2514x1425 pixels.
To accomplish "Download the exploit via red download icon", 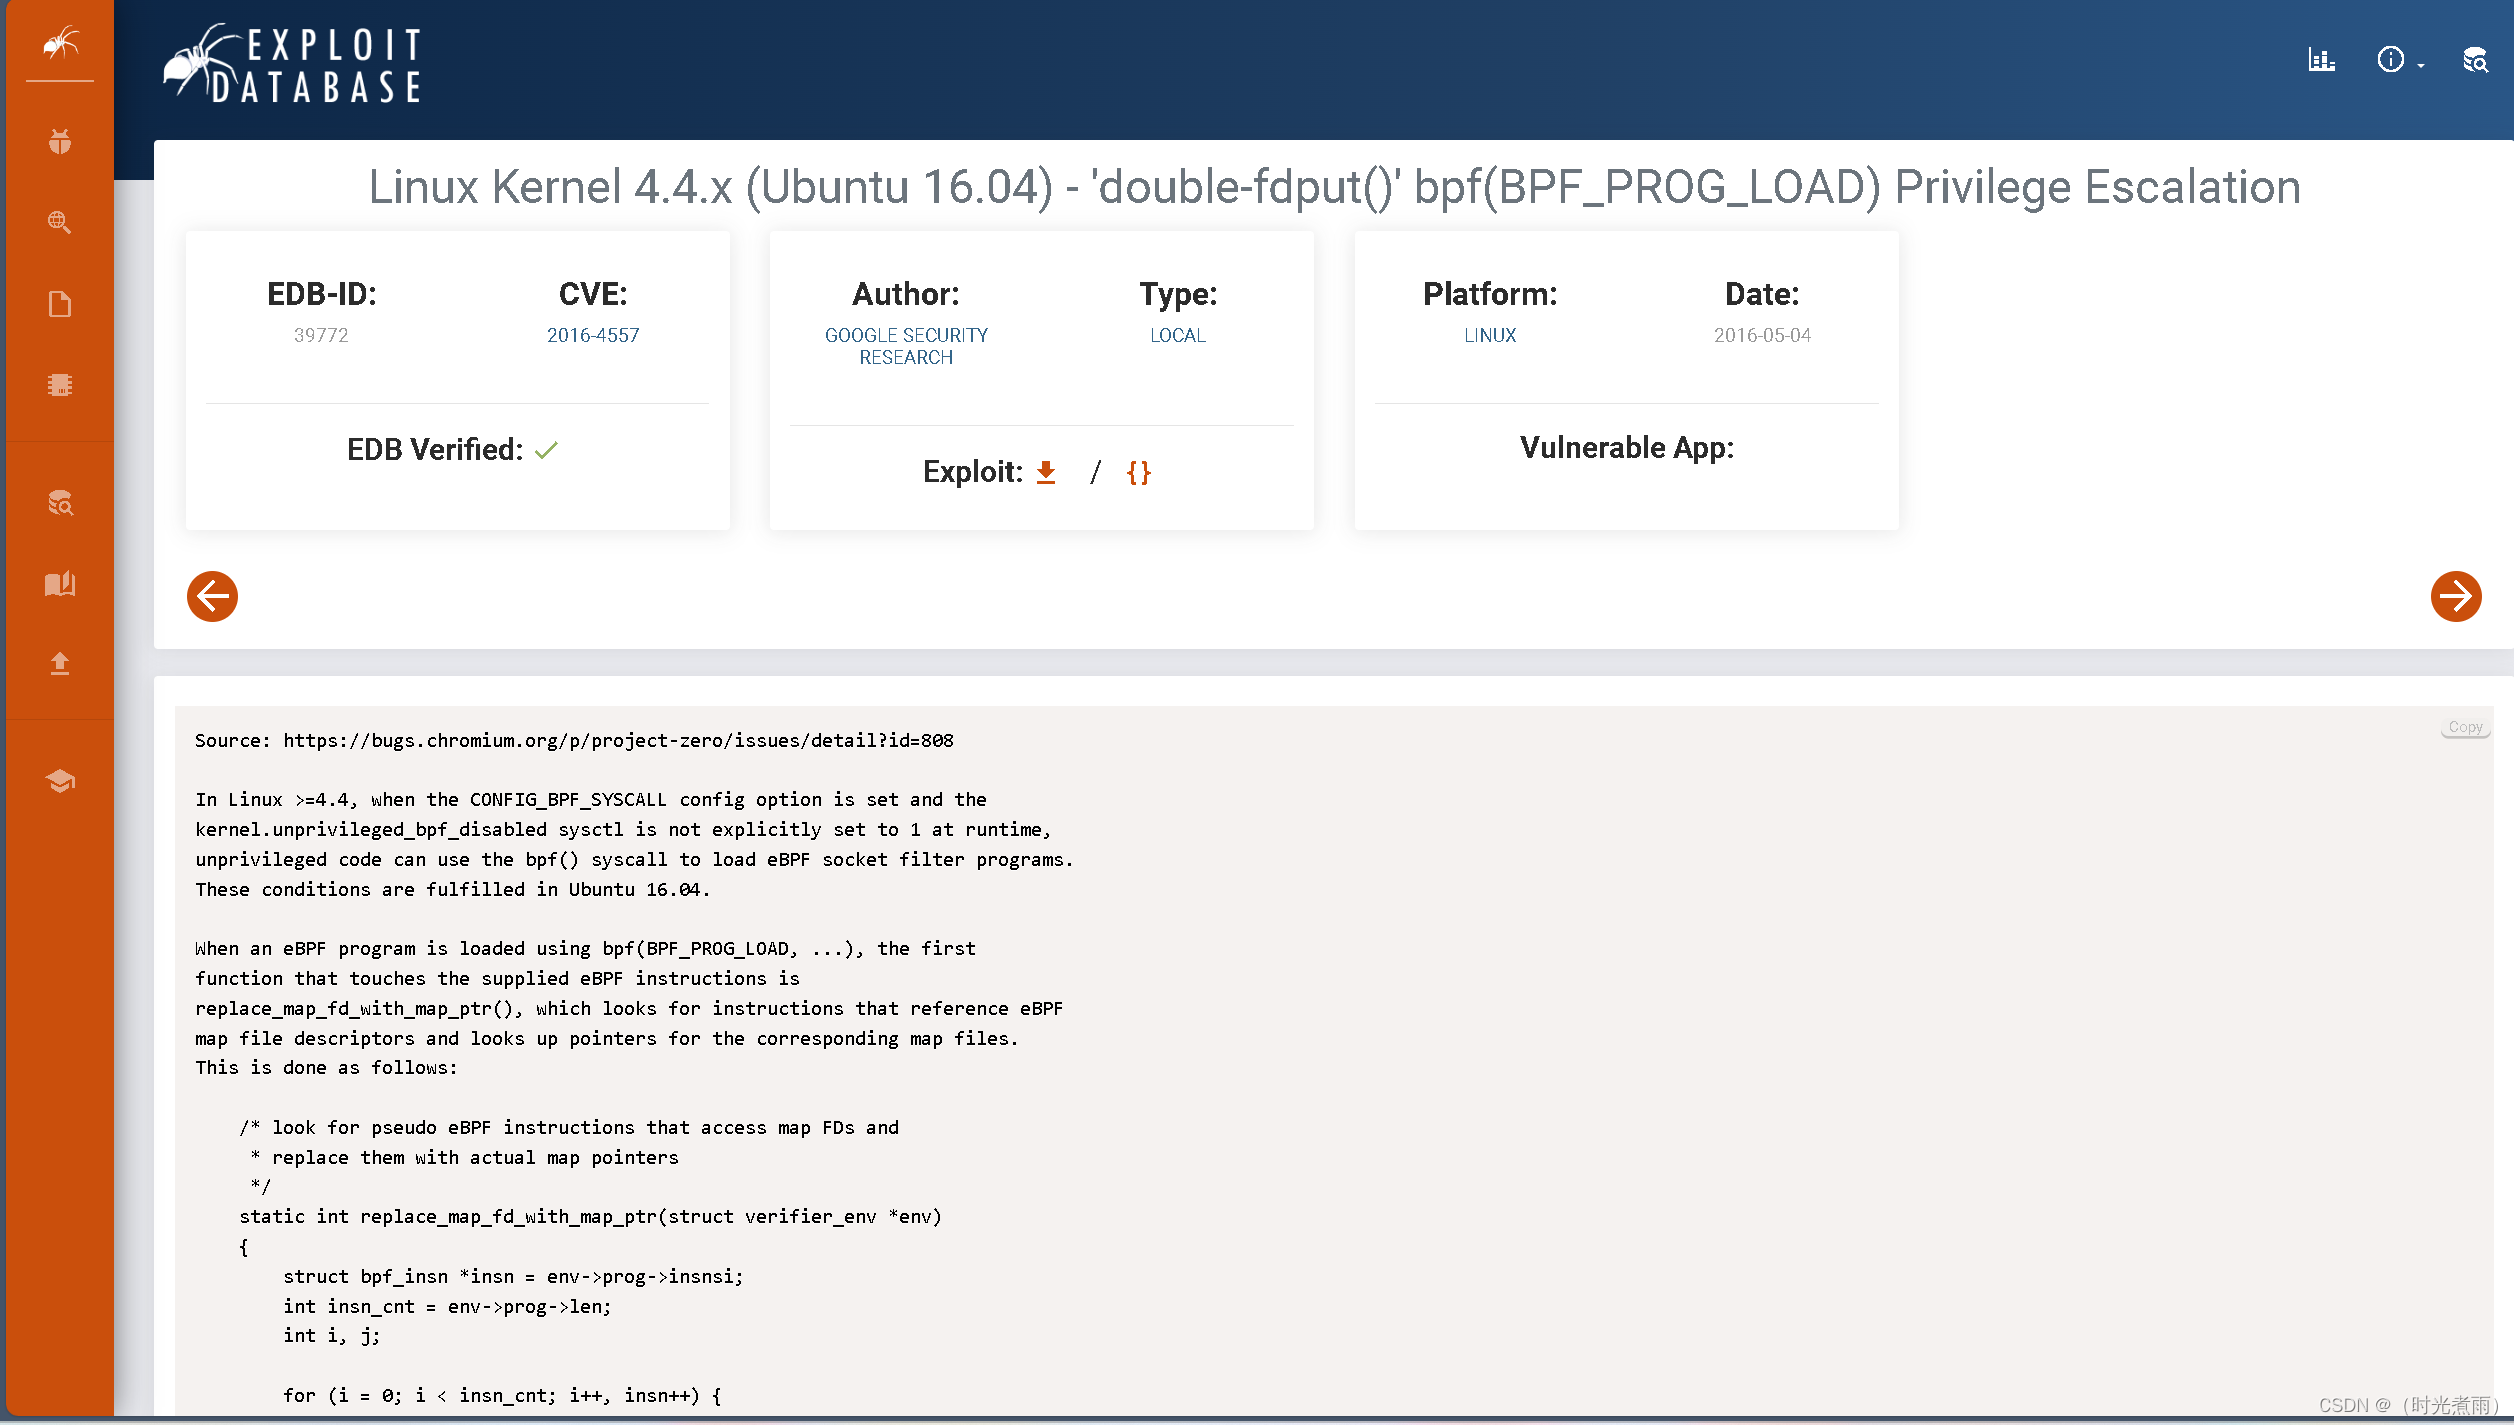I will pyautogui.click(x=1046, y=472).
